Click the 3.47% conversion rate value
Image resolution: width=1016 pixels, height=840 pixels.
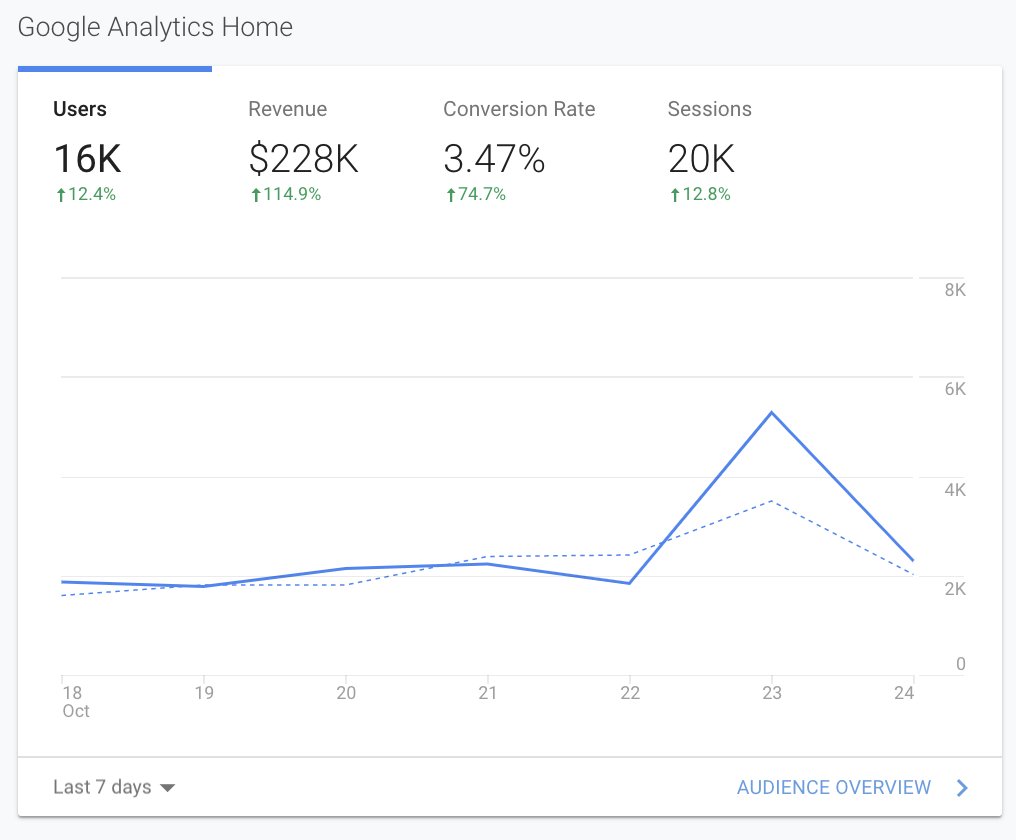pyautogui.click(x=494, y=159)
